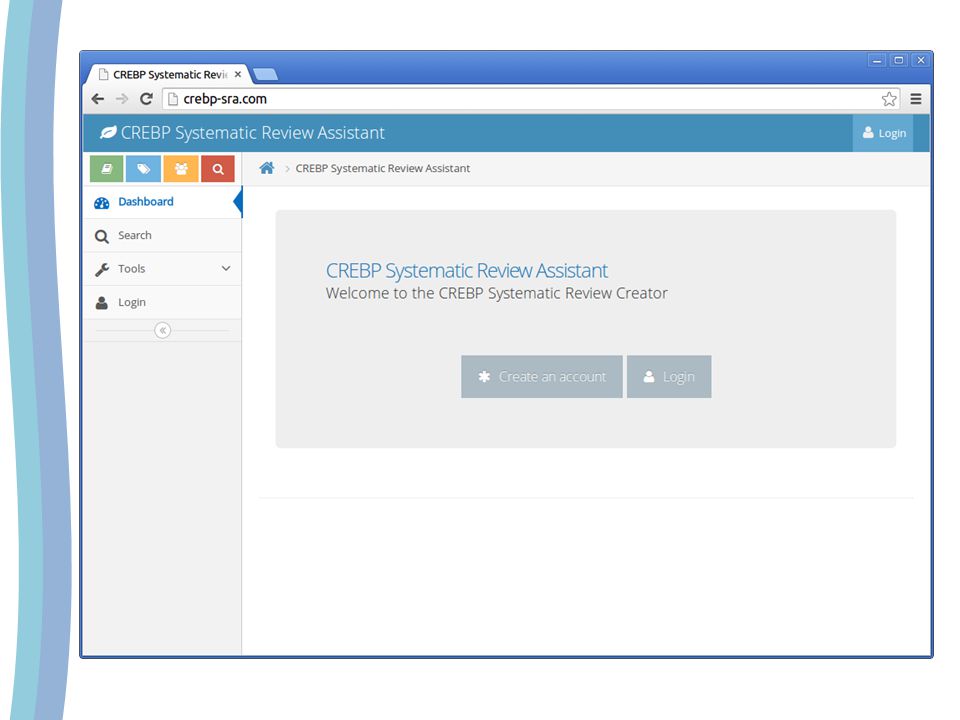Click the blue tags icon button

(x=143, y=168)
